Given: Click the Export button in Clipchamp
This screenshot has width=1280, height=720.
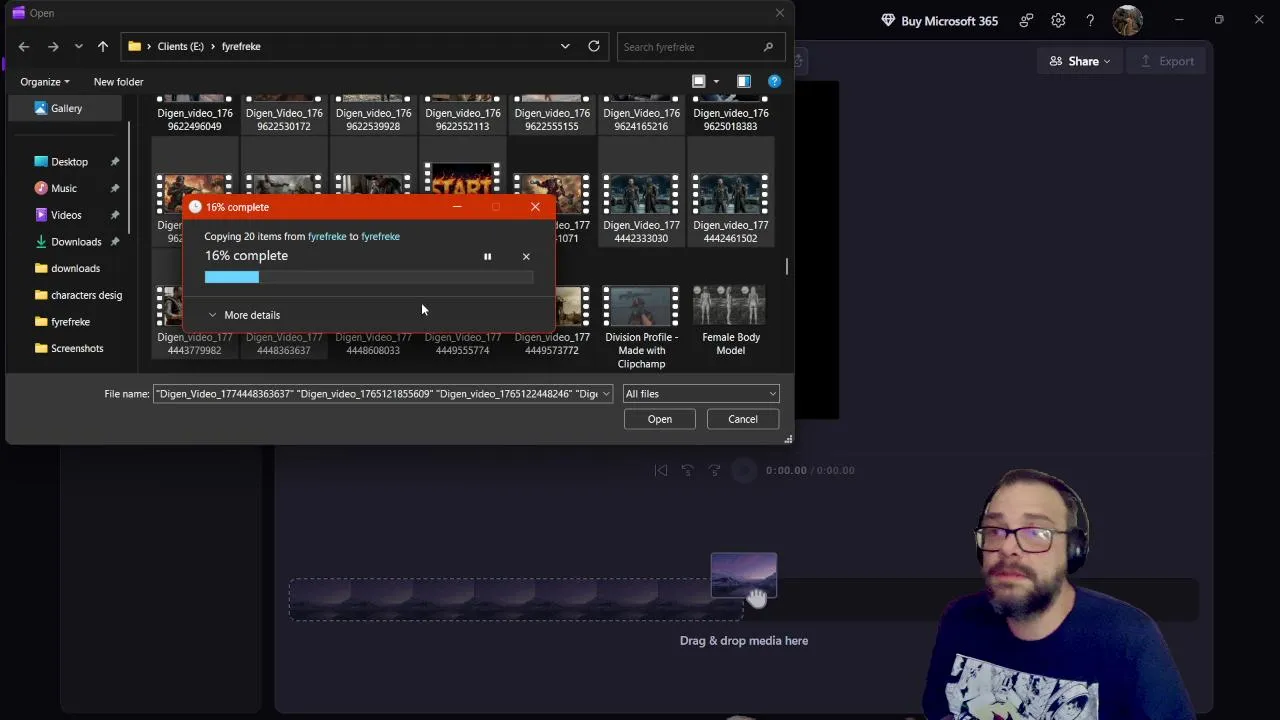Looking at the screenshot, I should [1167, 61].
